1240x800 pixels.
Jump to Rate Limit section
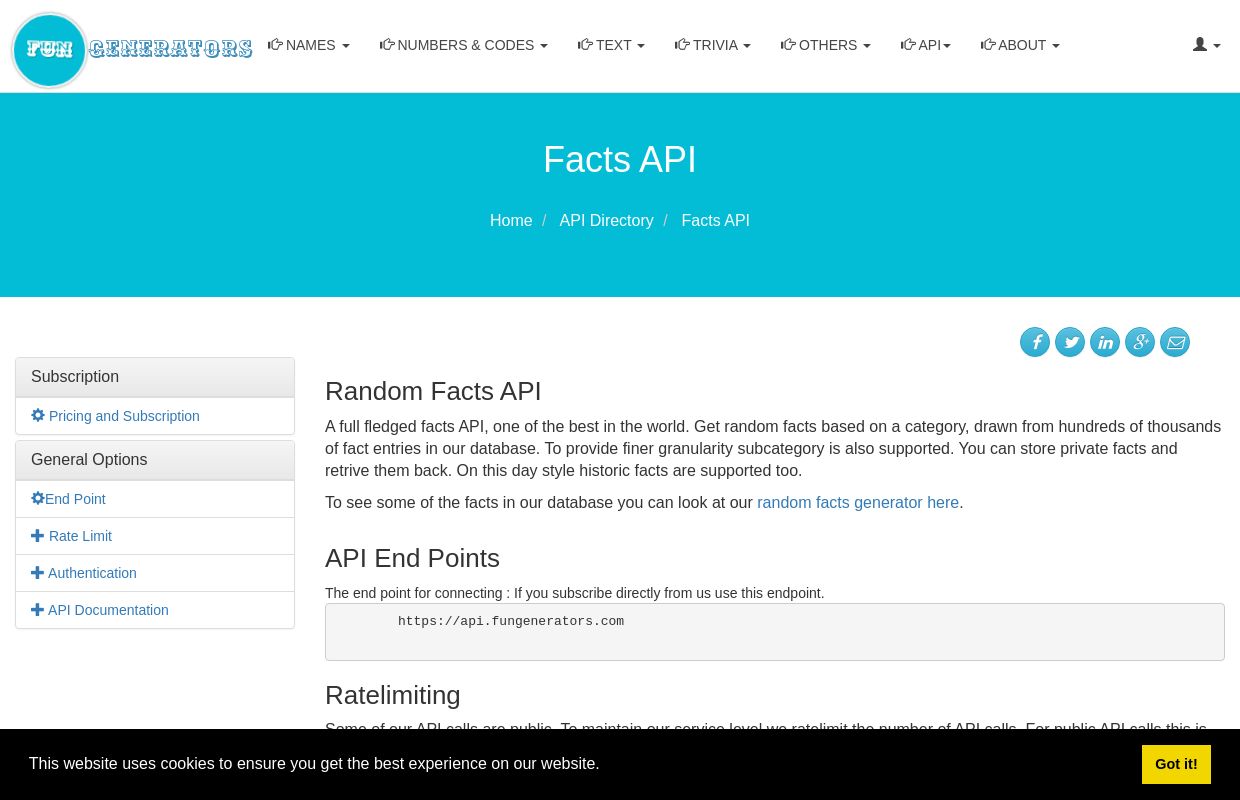click(x=80, y=536)
